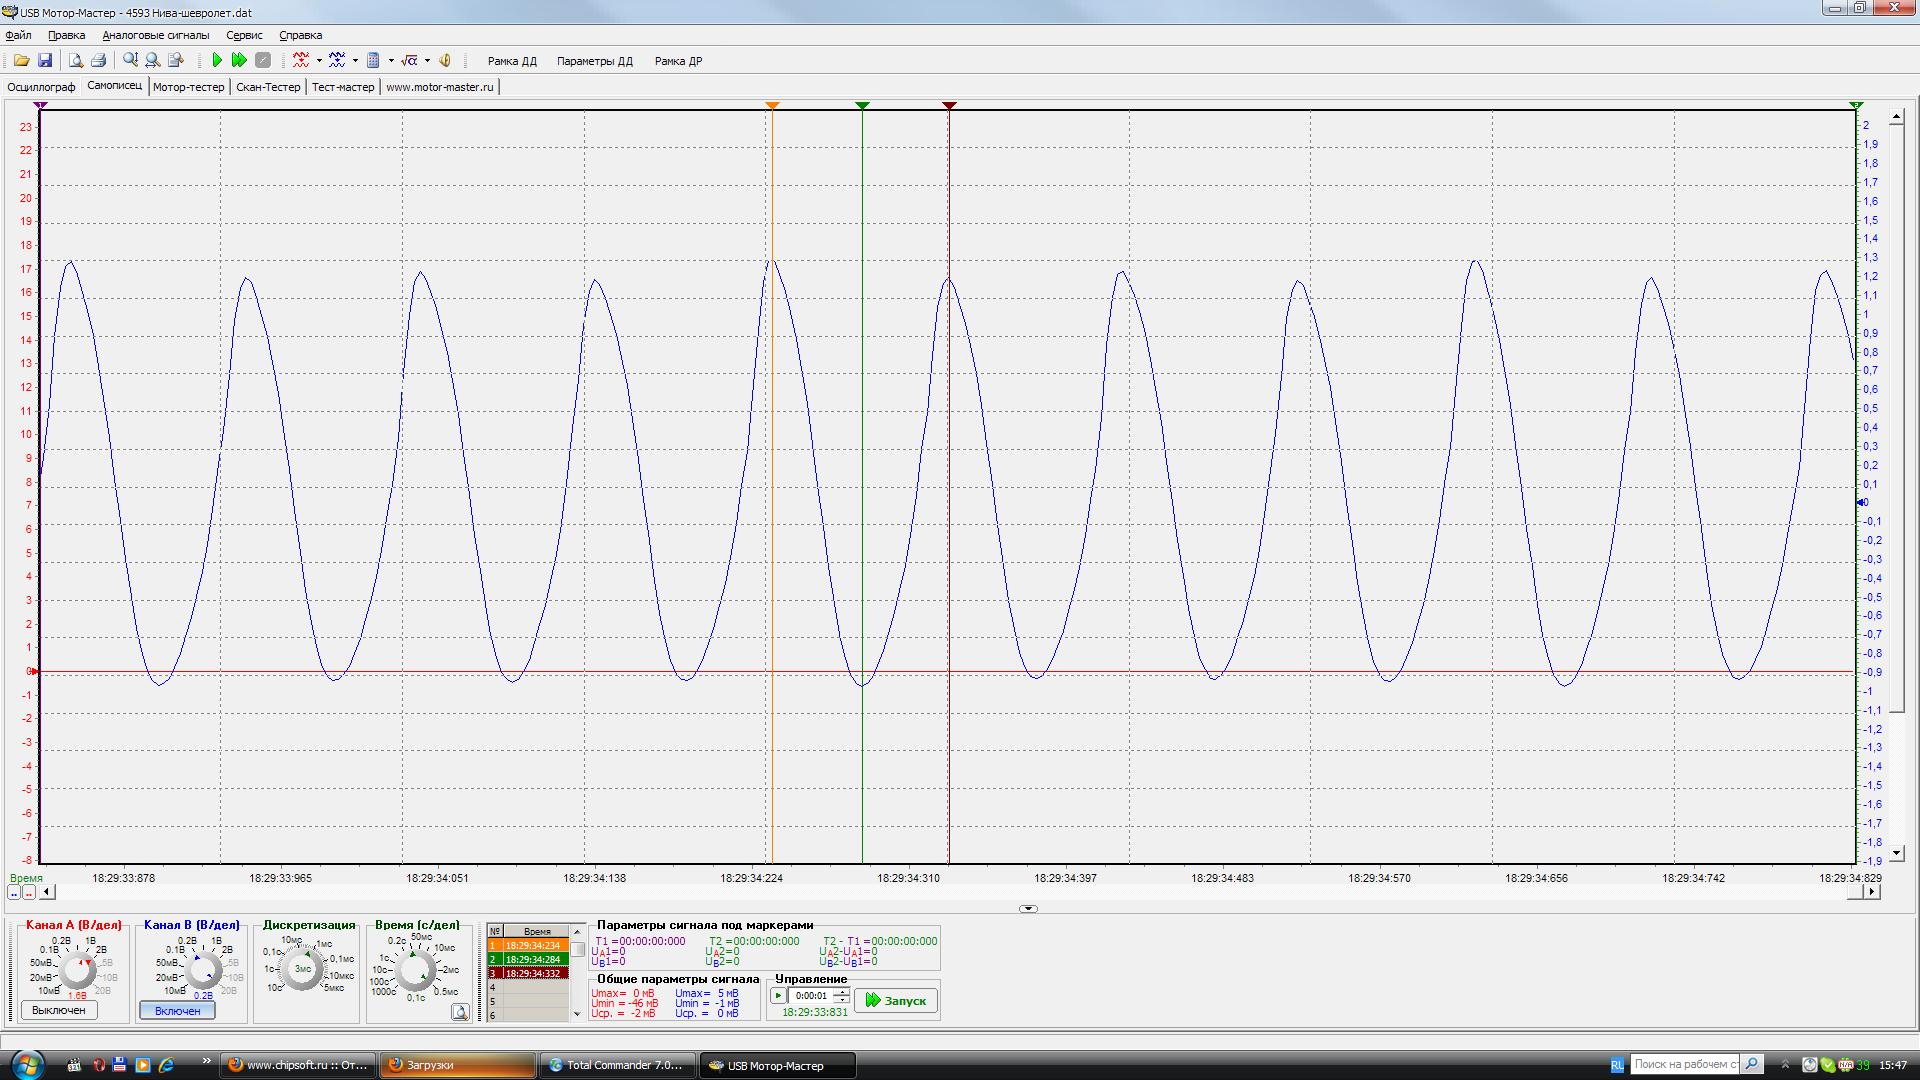Collapse bottom panel with the down chevron

(x=1028, y=909)
